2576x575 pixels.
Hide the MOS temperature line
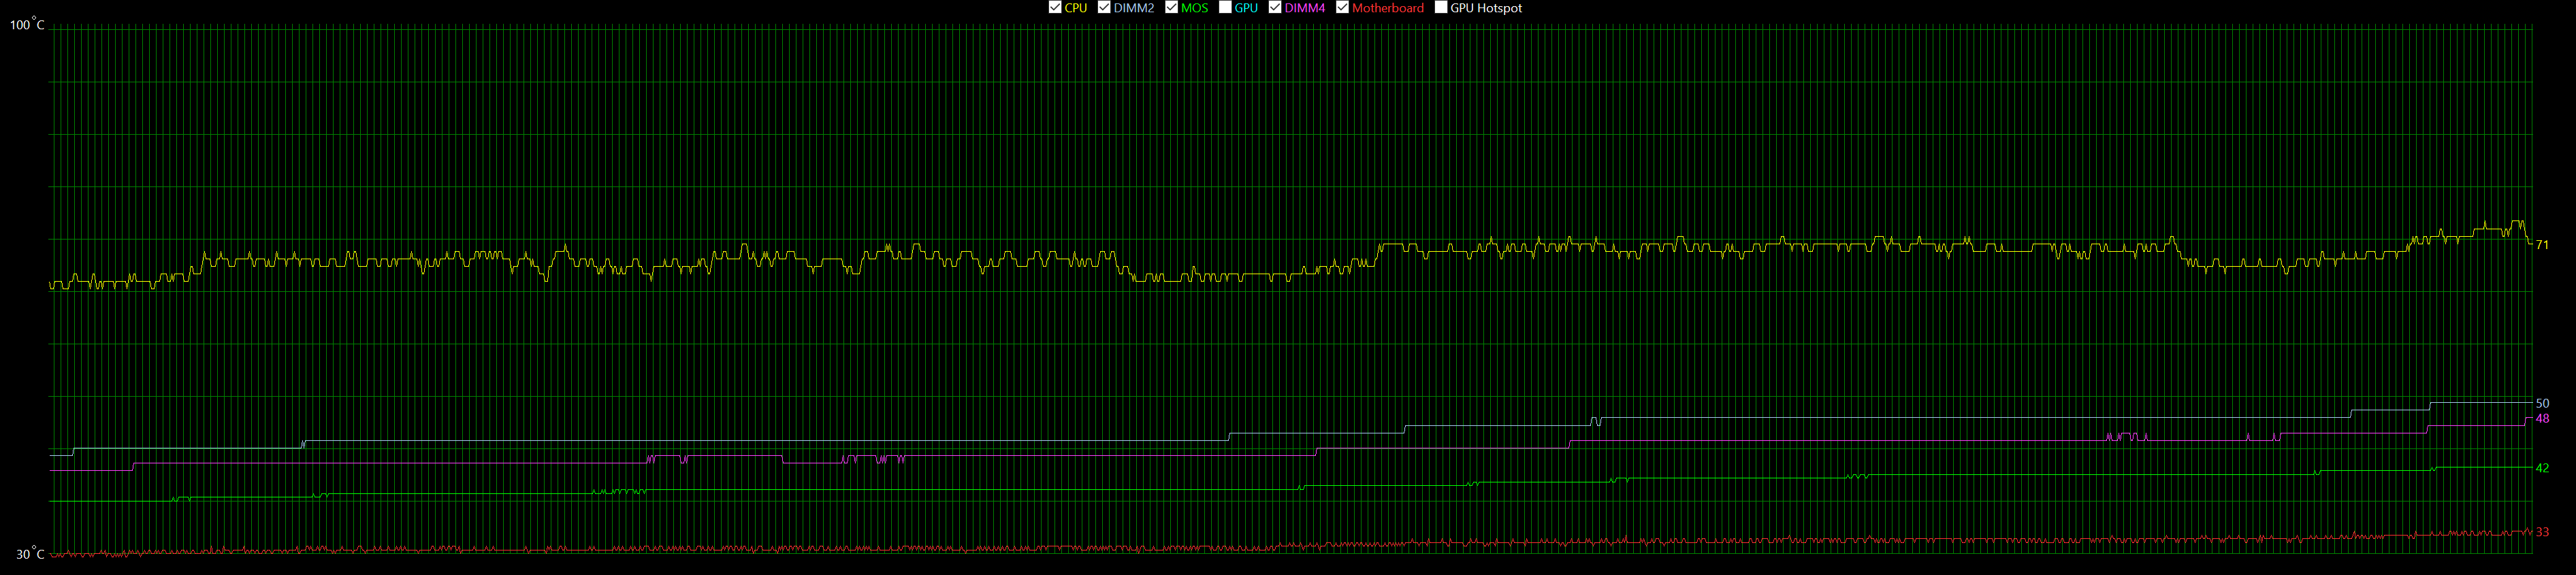pos(1171,8)
